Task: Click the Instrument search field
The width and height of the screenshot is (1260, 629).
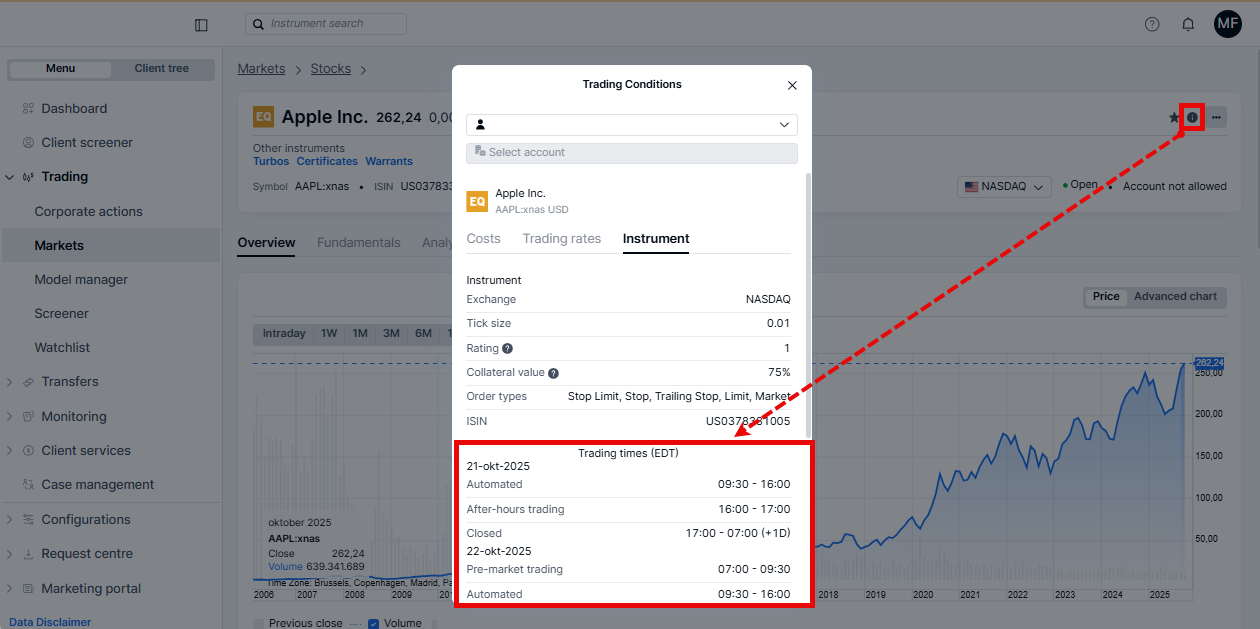Action: (x=326, y=24)
